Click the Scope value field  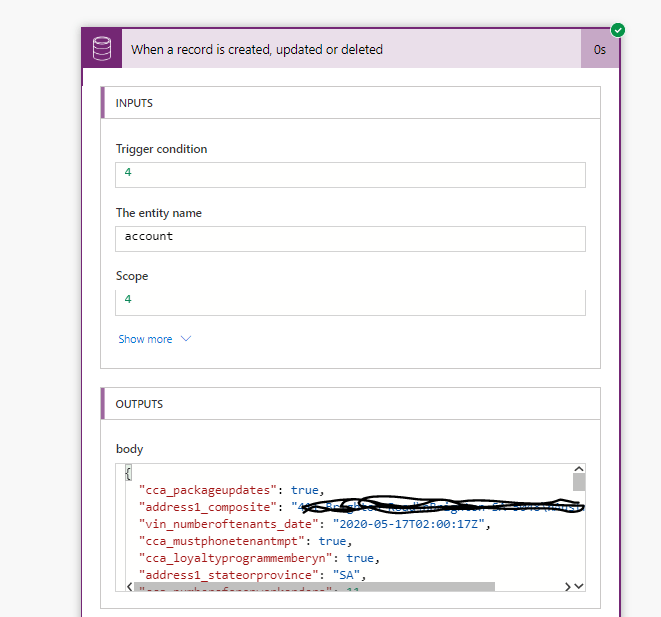(350, 301)
